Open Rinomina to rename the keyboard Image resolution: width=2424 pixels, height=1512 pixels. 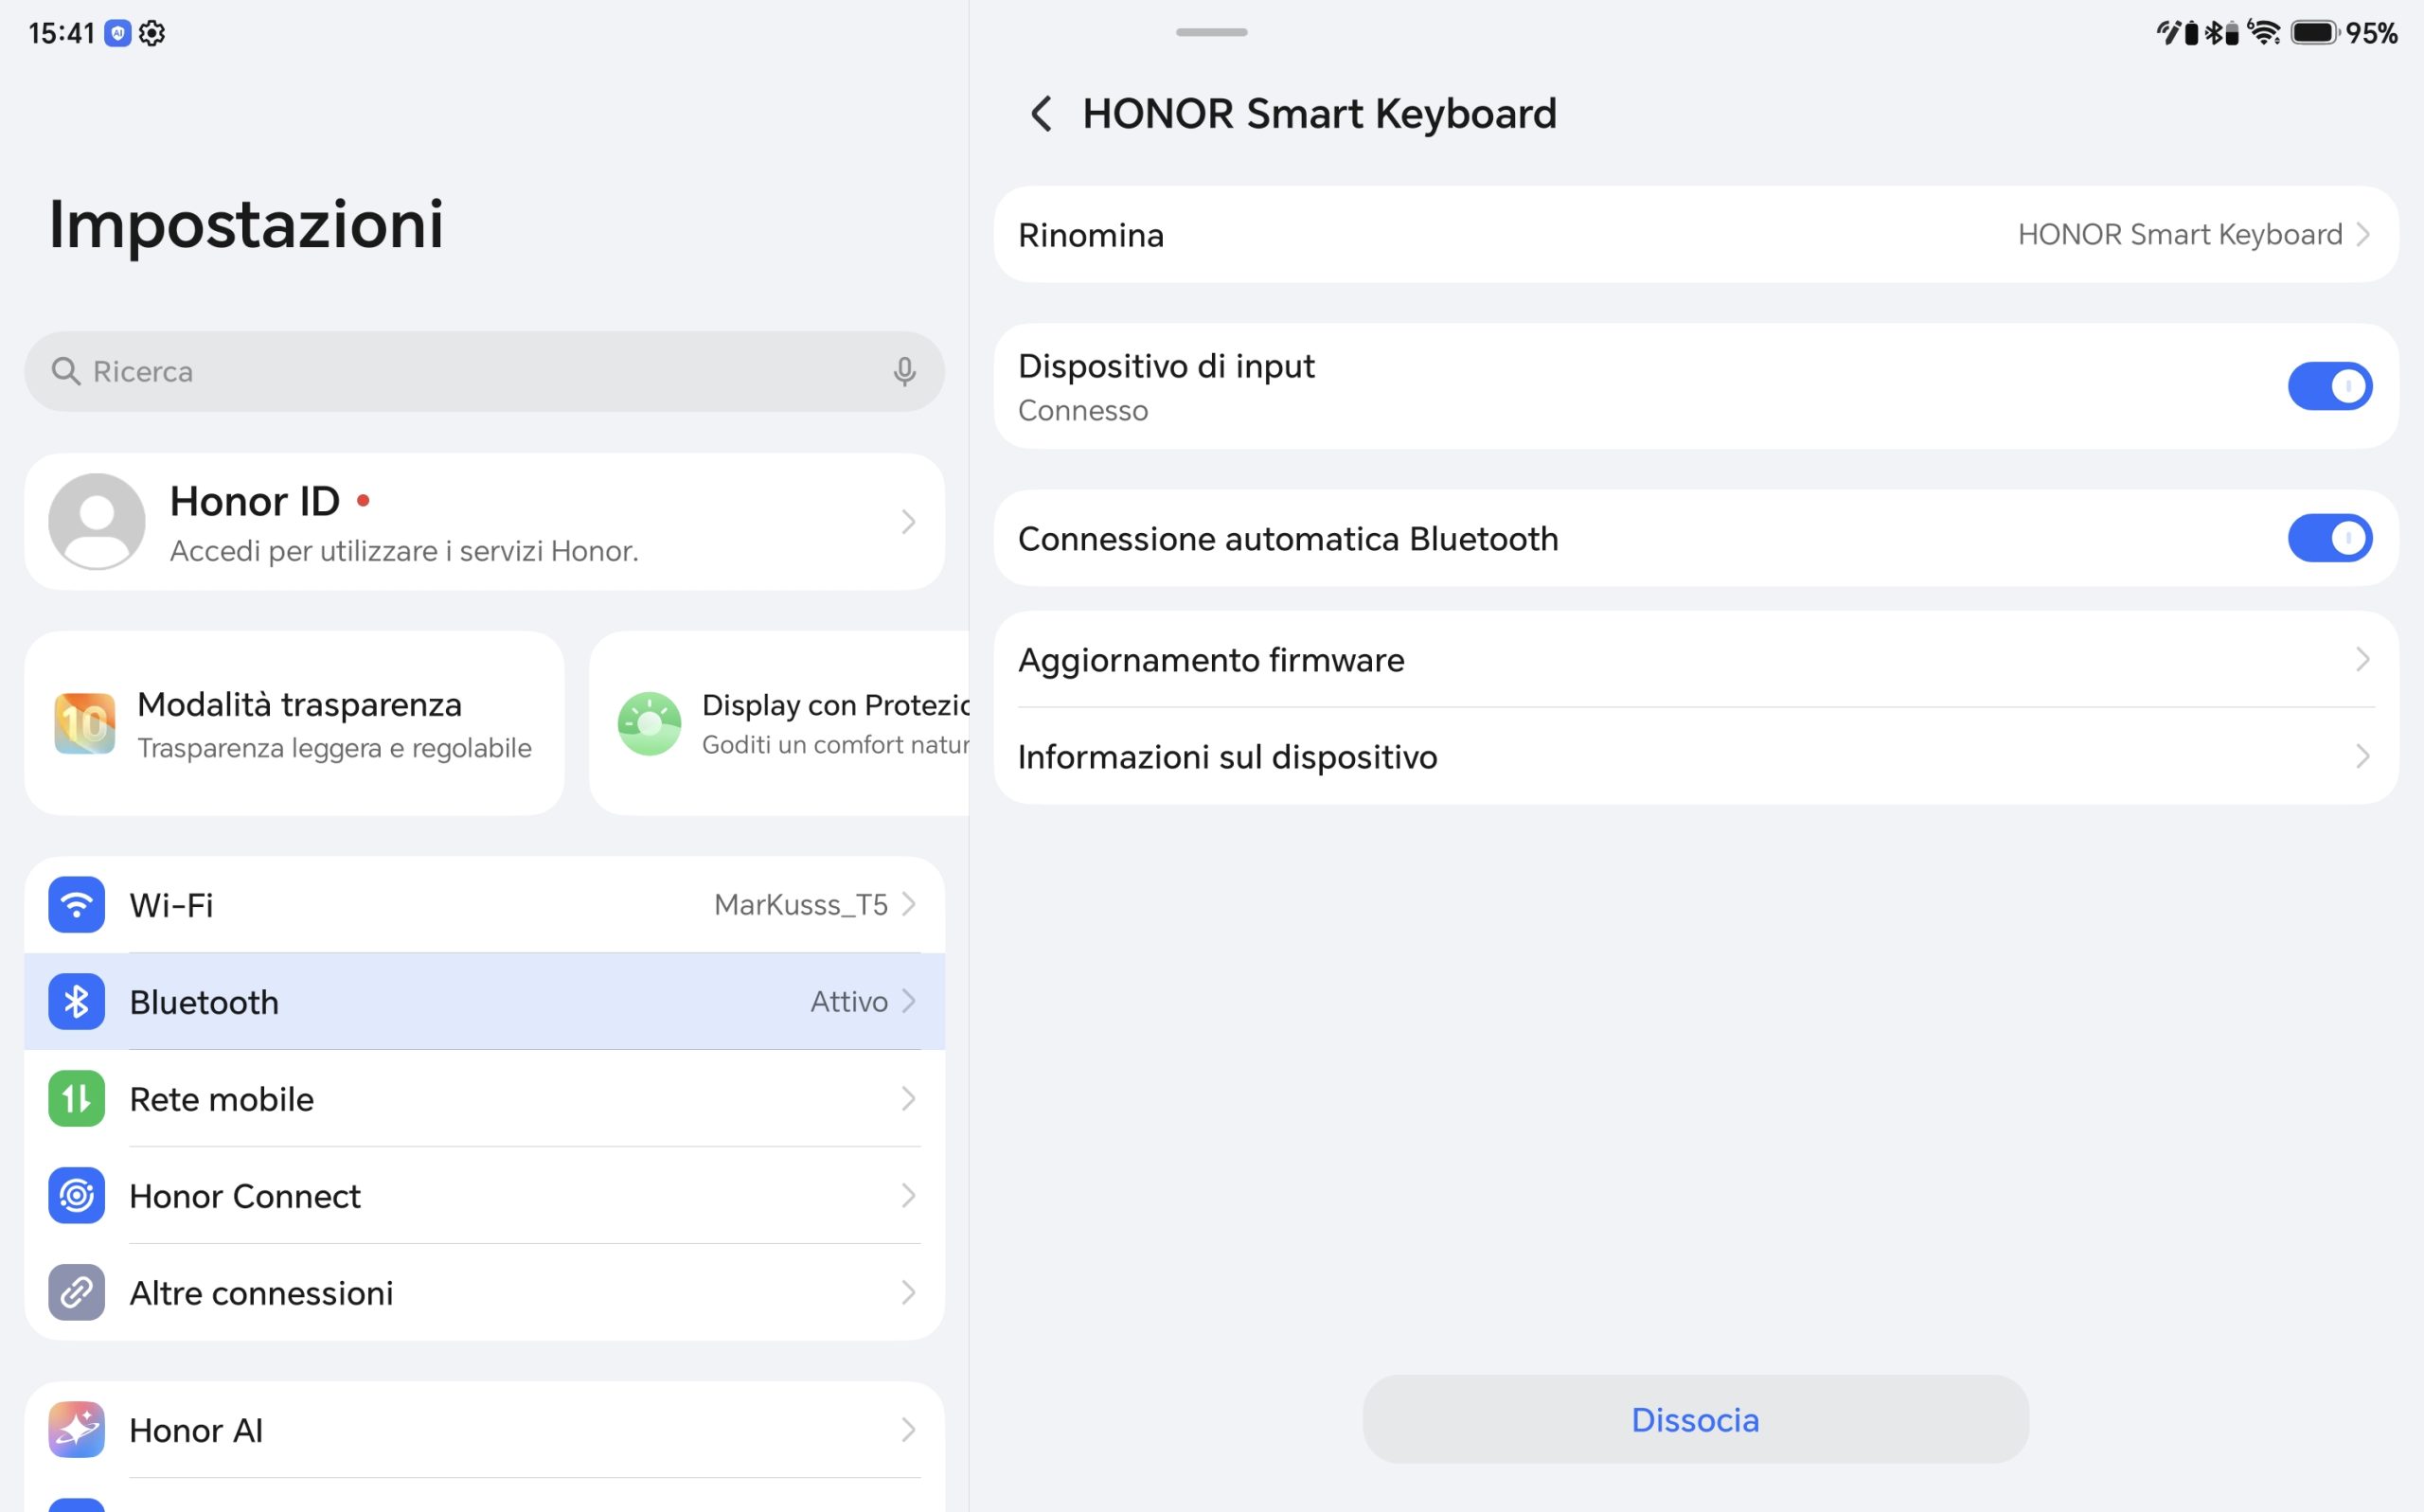[1696, 235]
